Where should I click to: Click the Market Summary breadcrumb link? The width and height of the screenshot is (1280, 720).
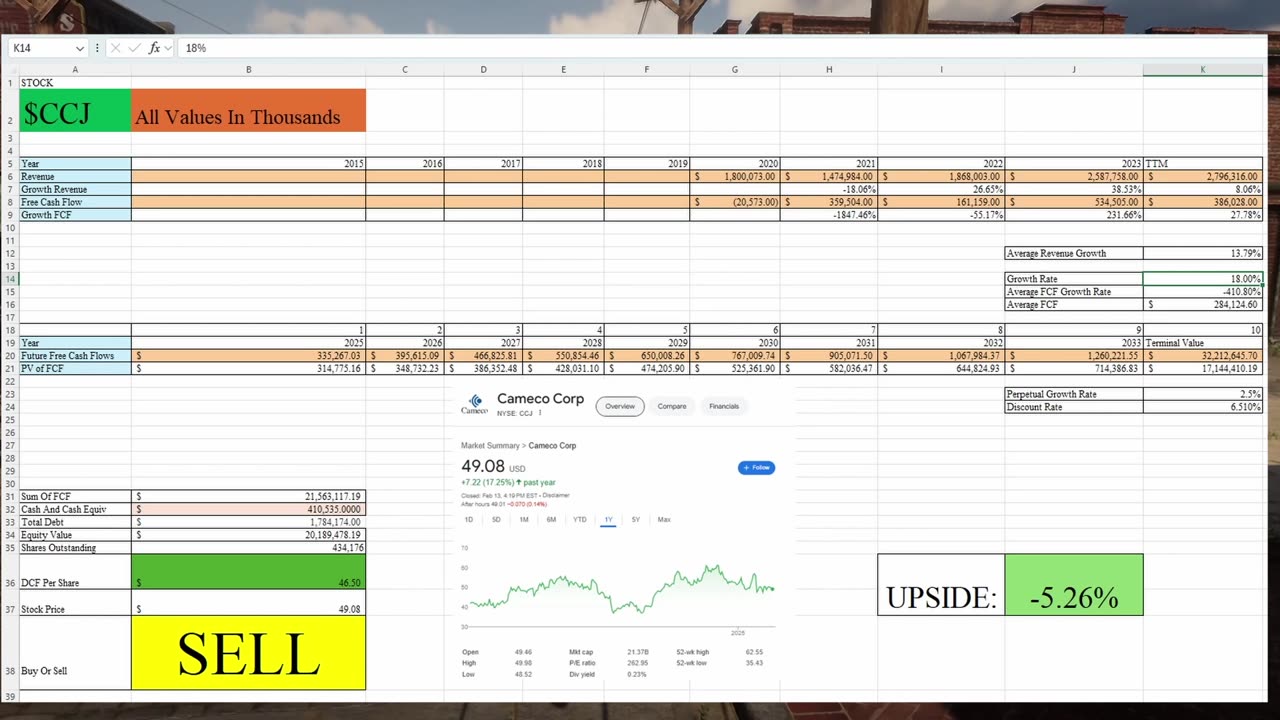[490, 445]
